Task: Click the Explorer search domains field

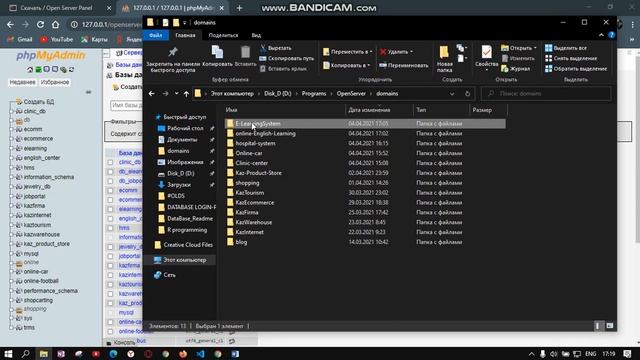Action: (546, 93)
